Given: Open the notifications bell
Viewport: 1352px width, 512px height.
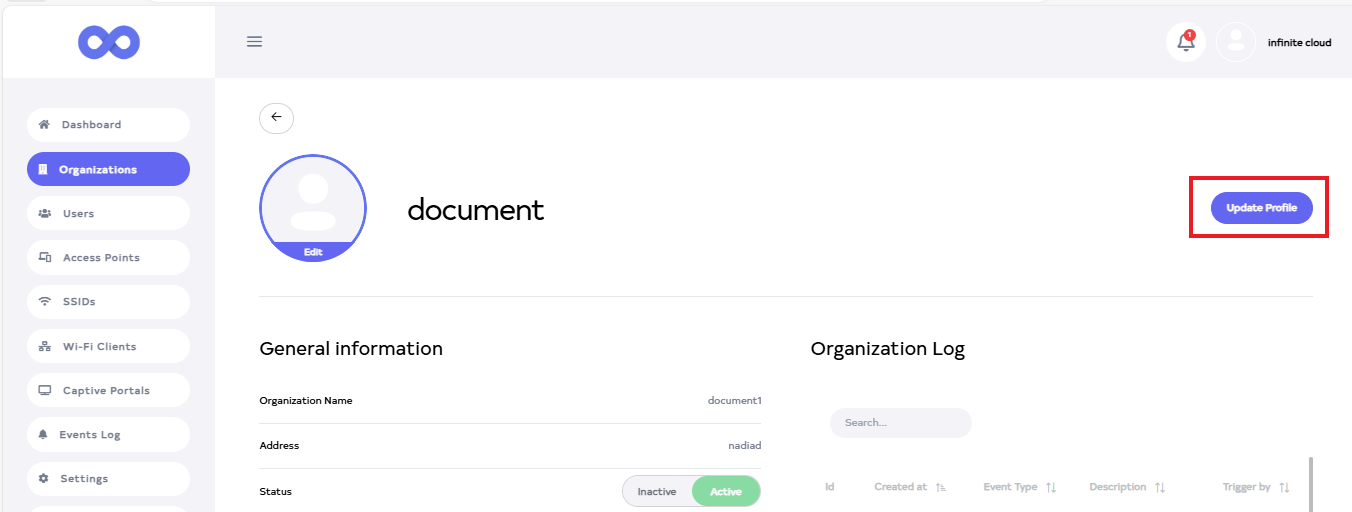Looking at the screenshot, I should [1186, 42].
